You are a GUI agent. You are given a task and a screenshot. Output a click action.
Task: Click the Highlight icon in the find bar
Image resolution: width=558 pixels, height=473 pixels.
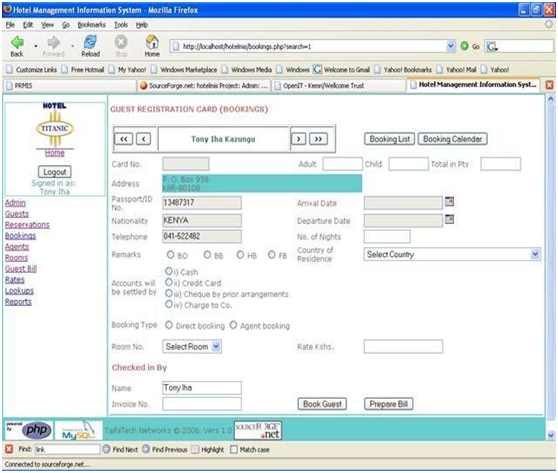[x=195, y=449]
